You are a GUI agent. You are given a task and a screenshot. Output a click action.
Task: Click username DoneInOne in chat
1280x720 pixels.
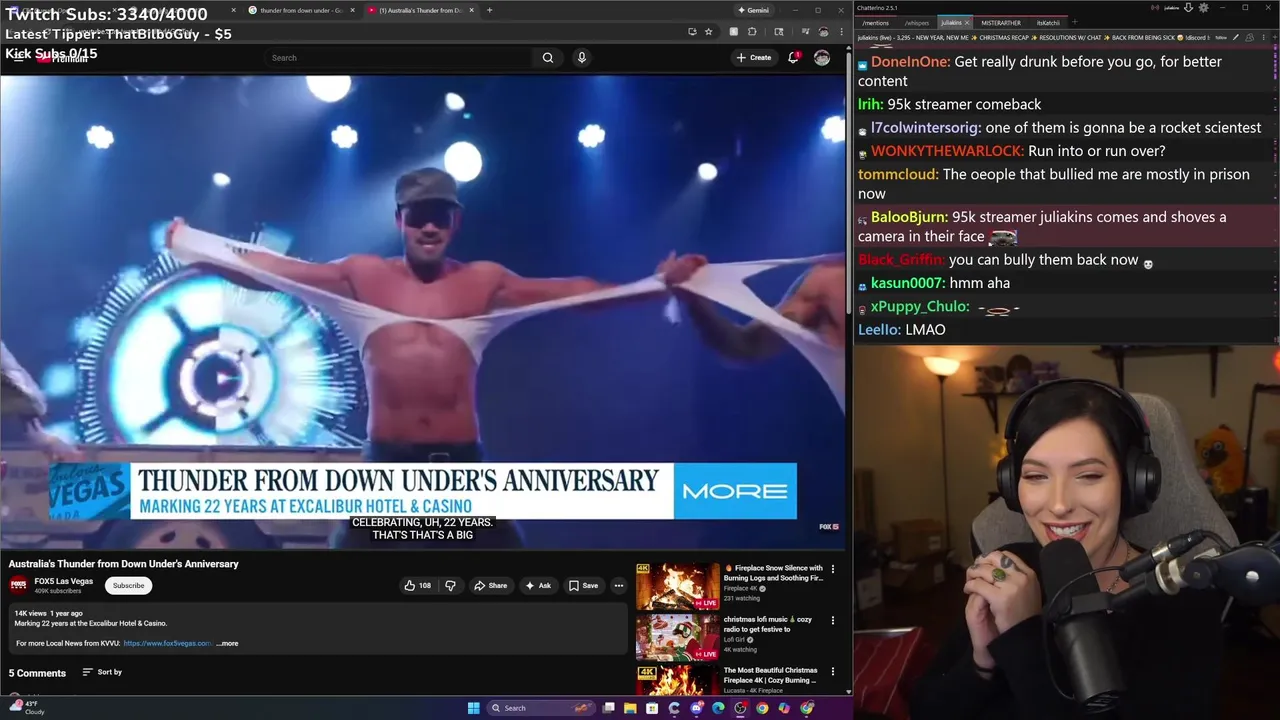(910, 61)
